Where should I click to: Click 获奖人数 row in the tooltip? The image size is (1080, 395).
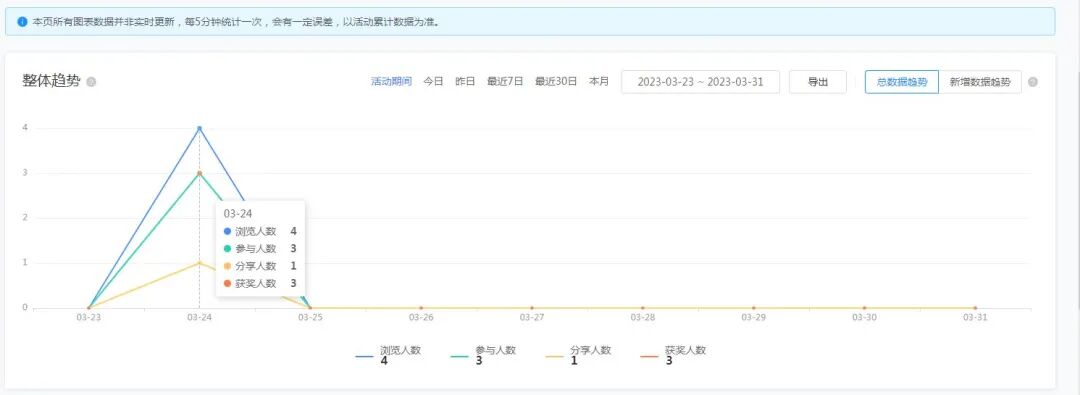click(260, 283)
